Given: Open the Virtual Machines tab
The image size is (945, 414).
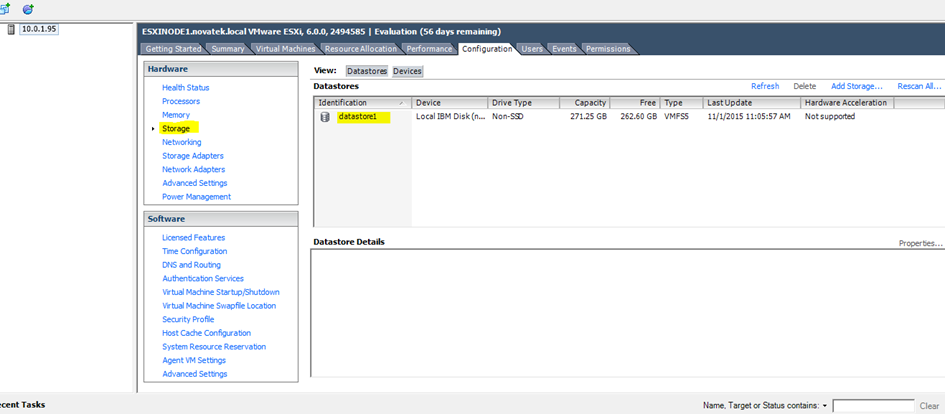Looking at the screenshot, I should click(285, 49).
